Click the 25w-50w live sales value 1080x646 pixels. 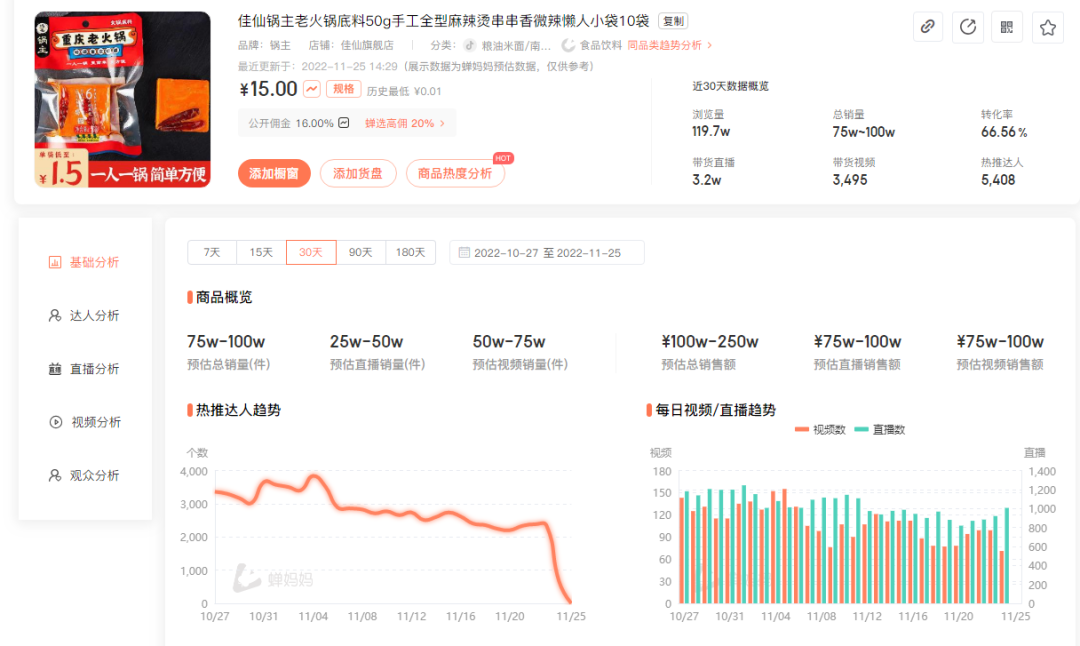click(366, 342)
